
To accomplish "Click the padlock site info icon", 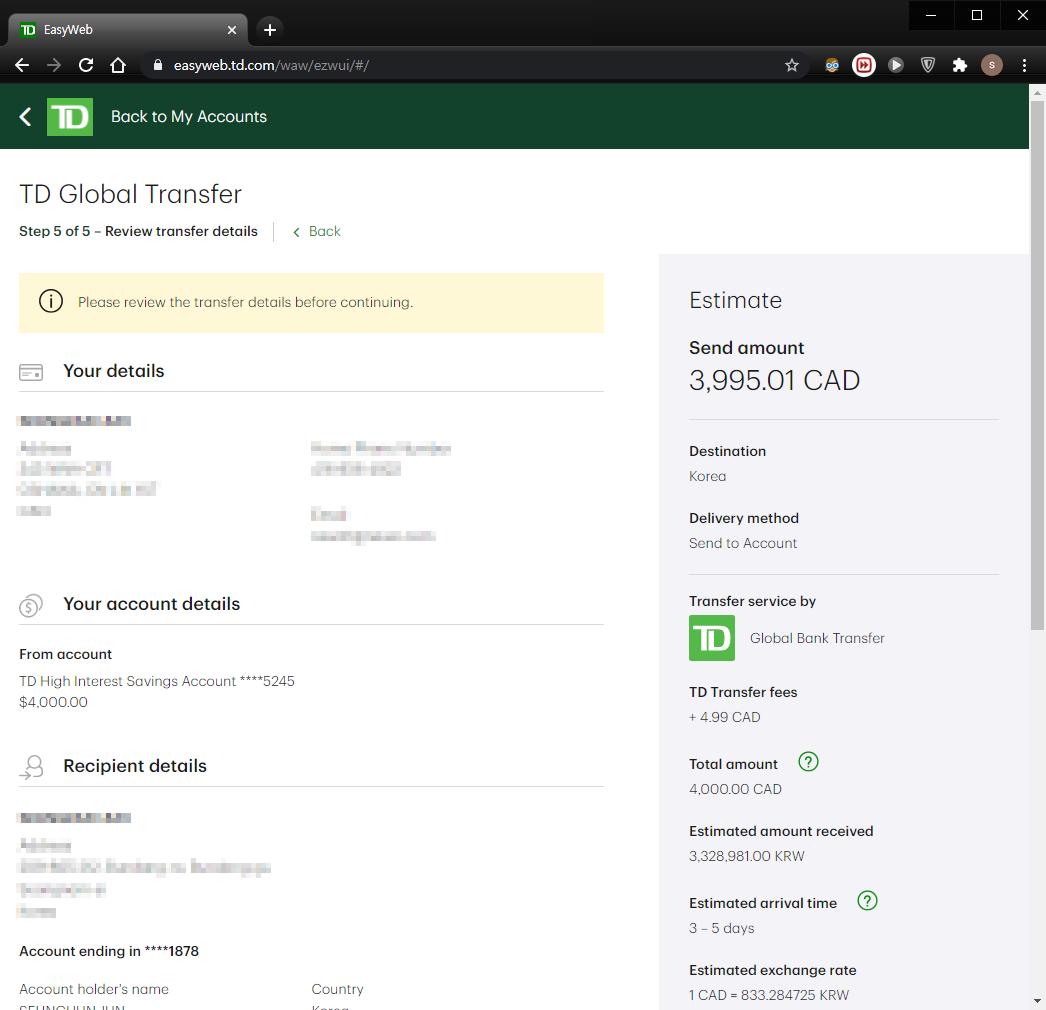I will pyautogui.click(x=158, y=65).
